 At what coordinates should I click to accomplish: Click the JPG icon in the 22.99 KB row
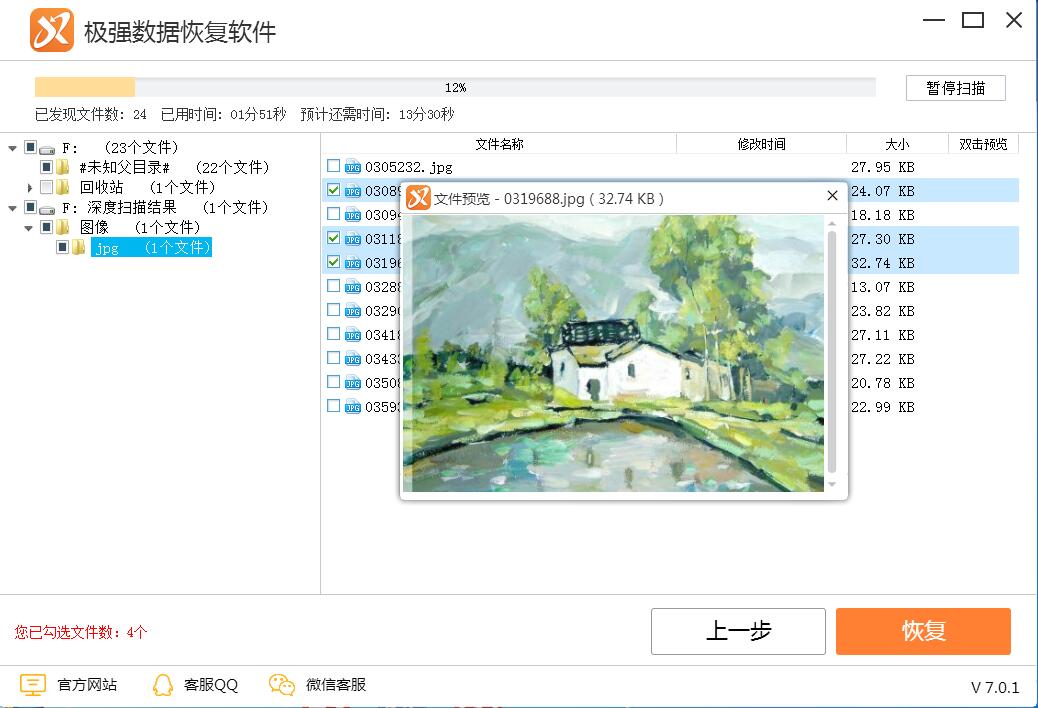coord(353,407)
